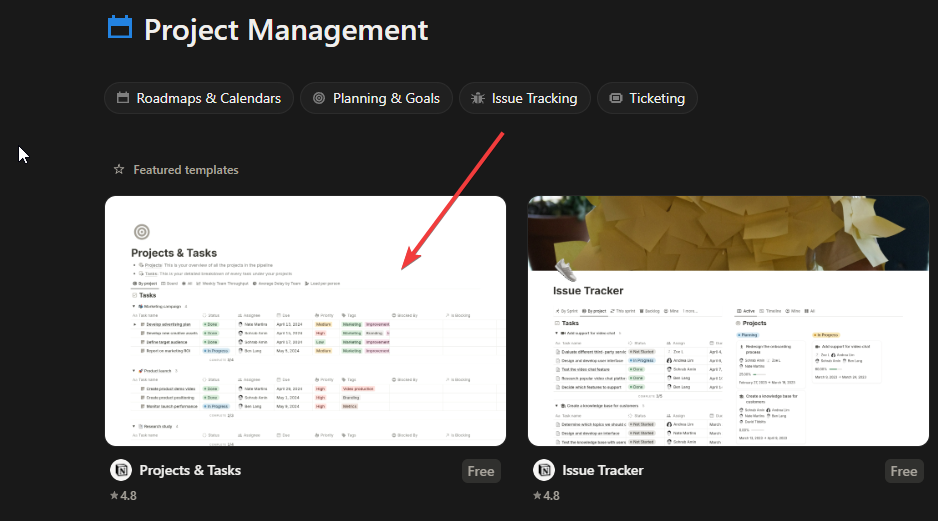
Task: Select the Planning & Goals category
Action: [376, 98]
